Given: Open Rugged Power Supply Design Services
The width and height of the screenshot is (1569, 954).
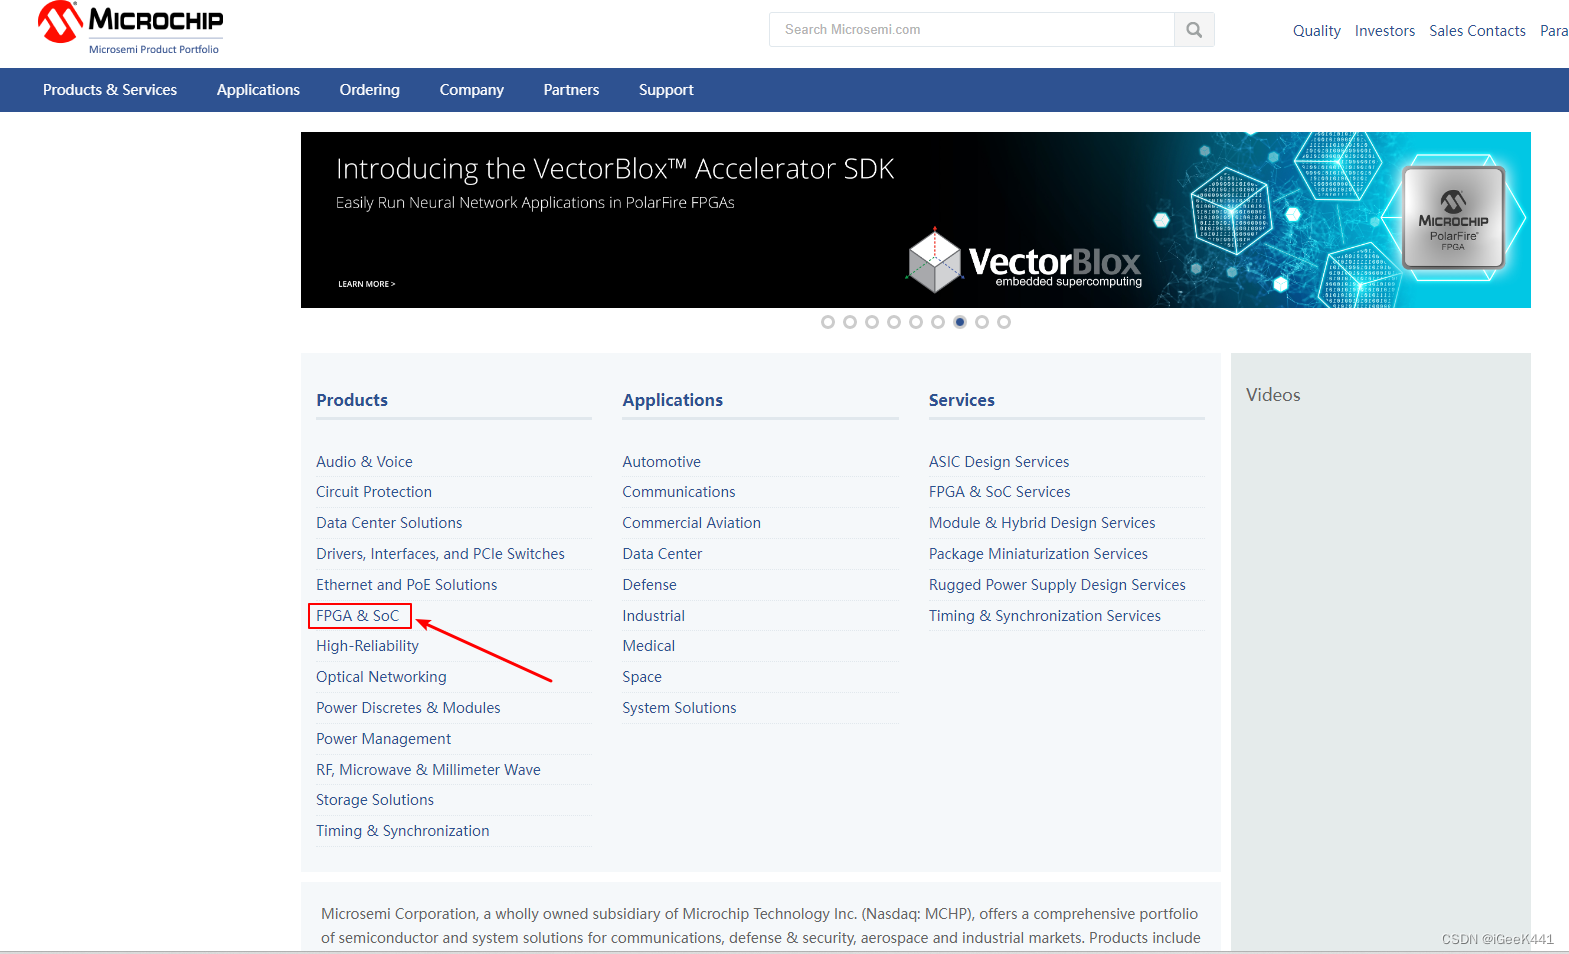Looking at the screenshot, I should pyautogui.click(x=1057, y=585).
